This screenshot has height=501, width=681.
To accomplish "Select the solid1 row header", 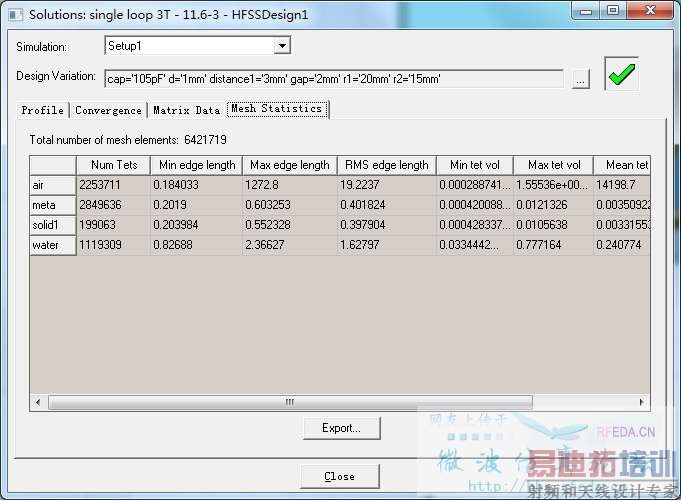I will click(x=53, y=225).
